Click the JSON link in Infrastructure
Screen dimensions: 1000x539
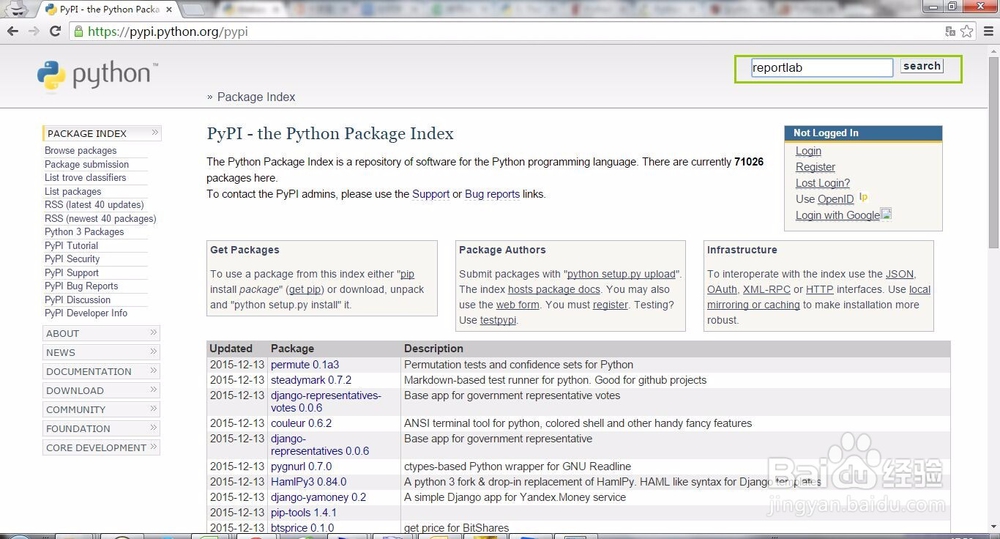coord(900,274)
